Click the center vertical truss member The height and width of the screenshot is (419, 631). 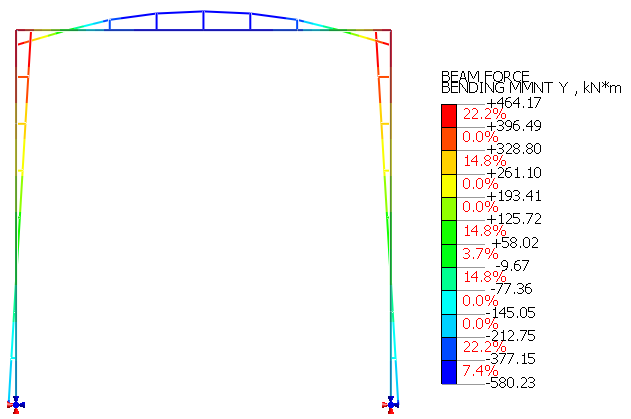[203, 20]
